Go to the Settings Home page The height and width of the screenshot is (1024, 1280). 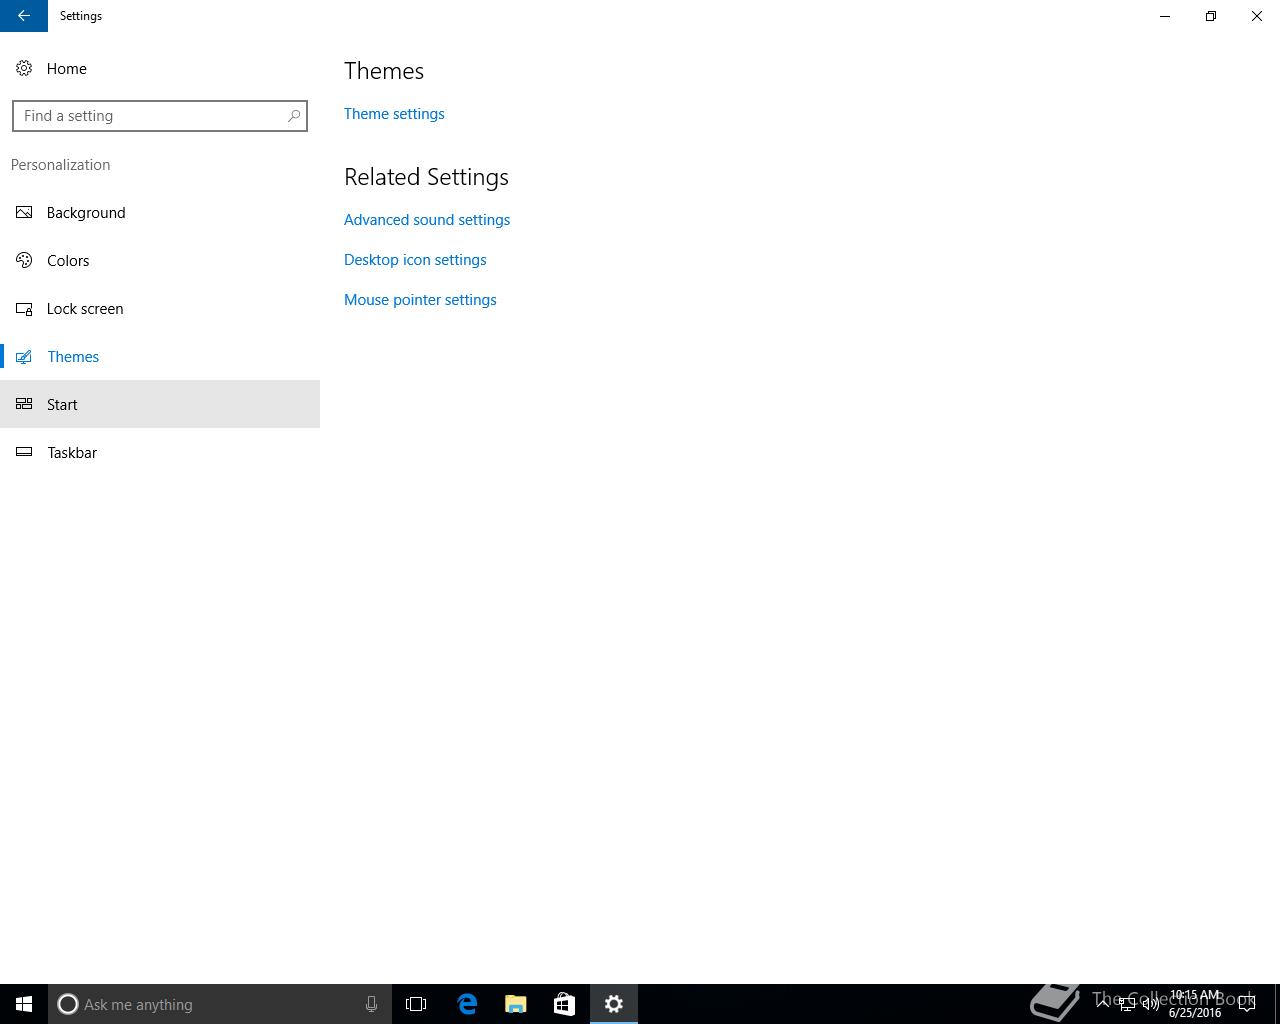(x=160, y=68)
